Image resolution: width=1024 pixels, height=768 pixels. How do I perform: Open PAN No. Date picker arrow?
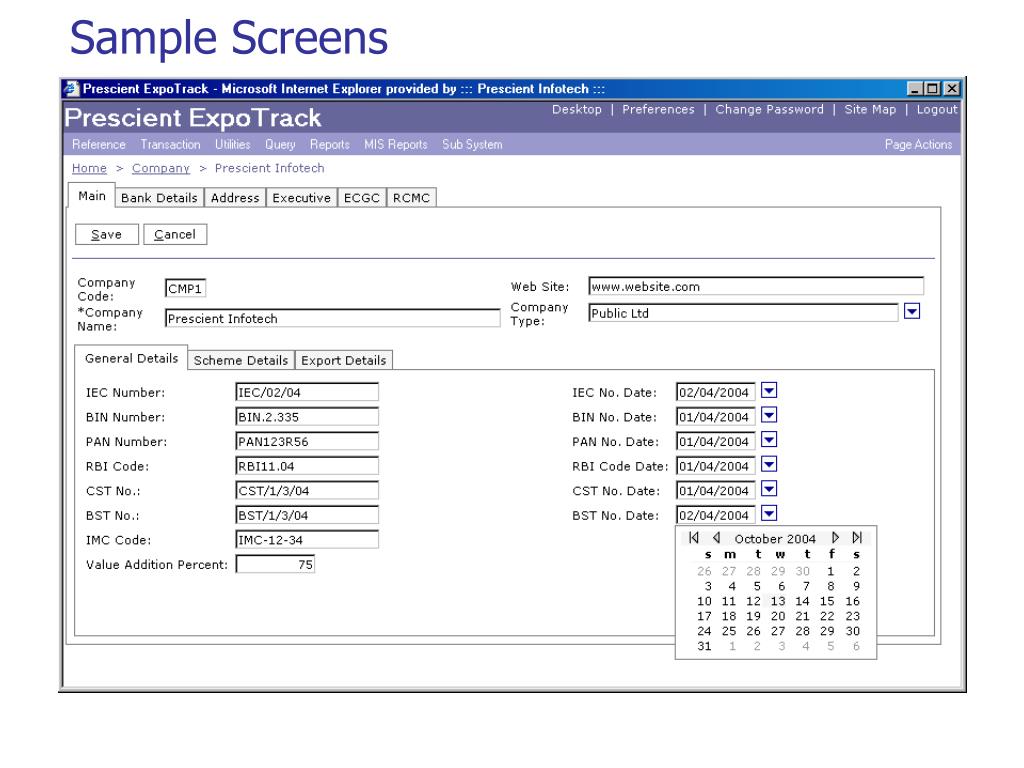pyautogui.click(x=769, y=440)
